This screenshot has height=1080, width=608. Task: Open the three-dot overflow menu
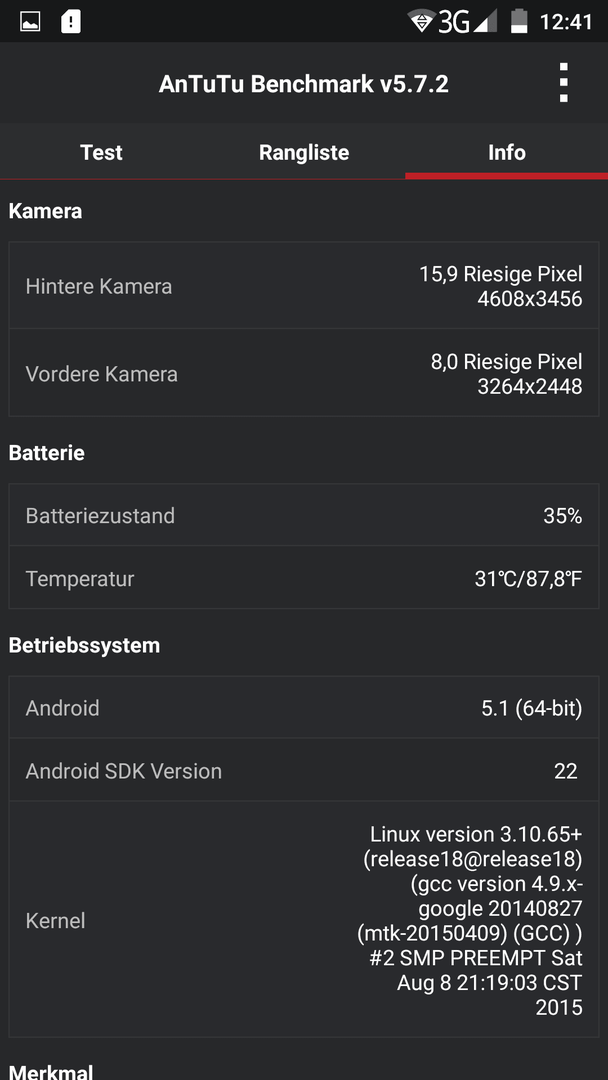(563, 83)
